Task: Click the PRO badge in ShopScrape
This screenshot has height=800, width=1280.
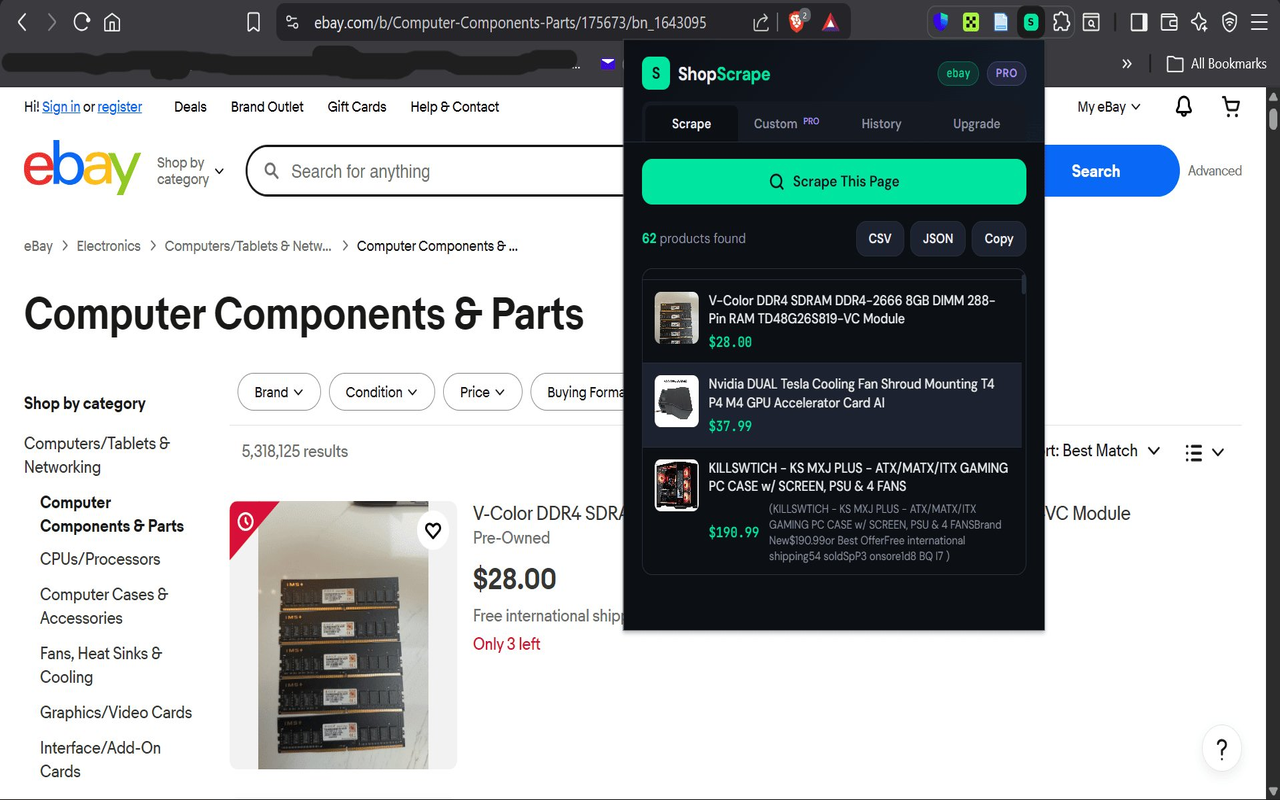Action: (x=1006, y=73)
